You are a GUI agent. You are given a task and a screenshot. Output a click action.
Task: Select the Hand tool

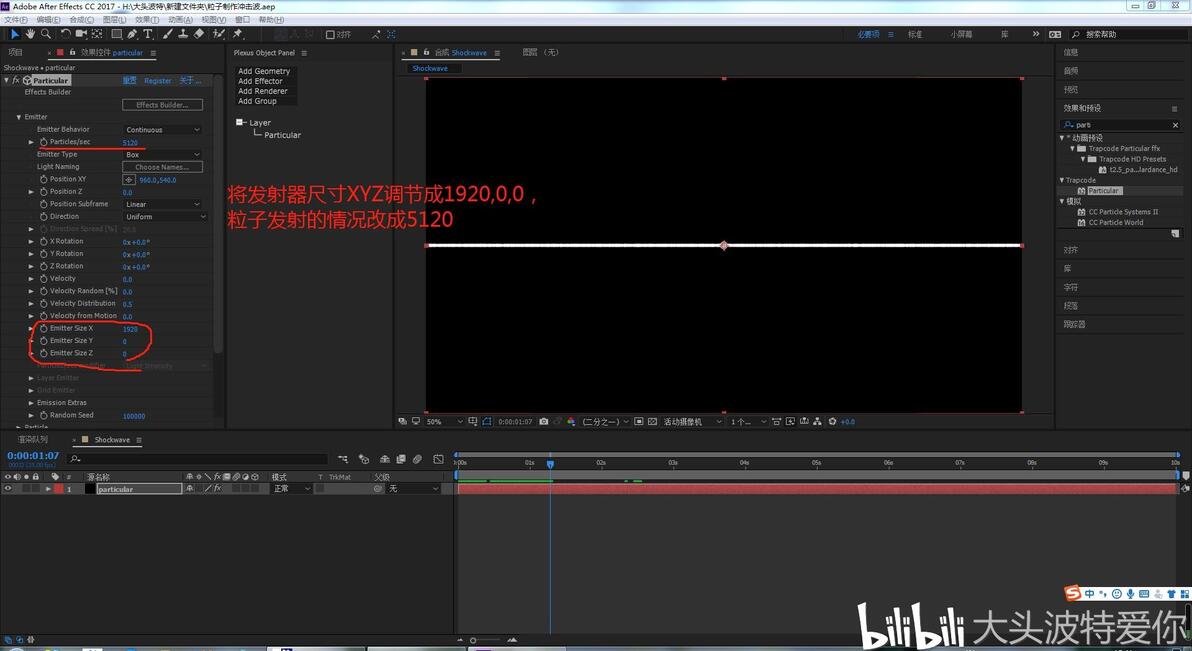point(30,34)
